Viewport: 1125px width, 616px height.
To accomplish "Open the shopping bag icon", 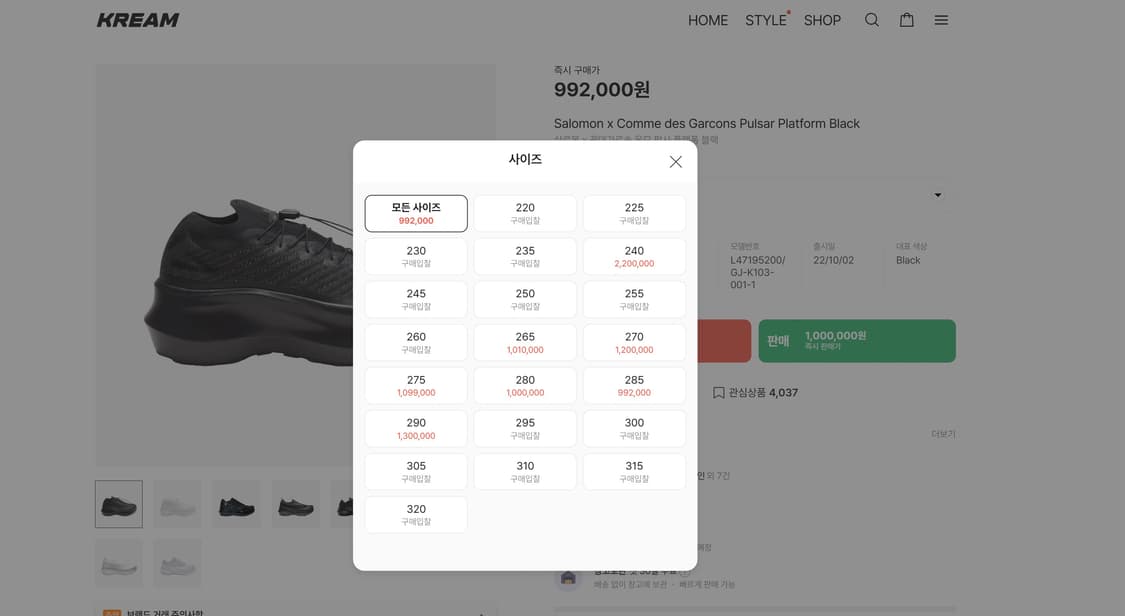I will tap(907, 20).
